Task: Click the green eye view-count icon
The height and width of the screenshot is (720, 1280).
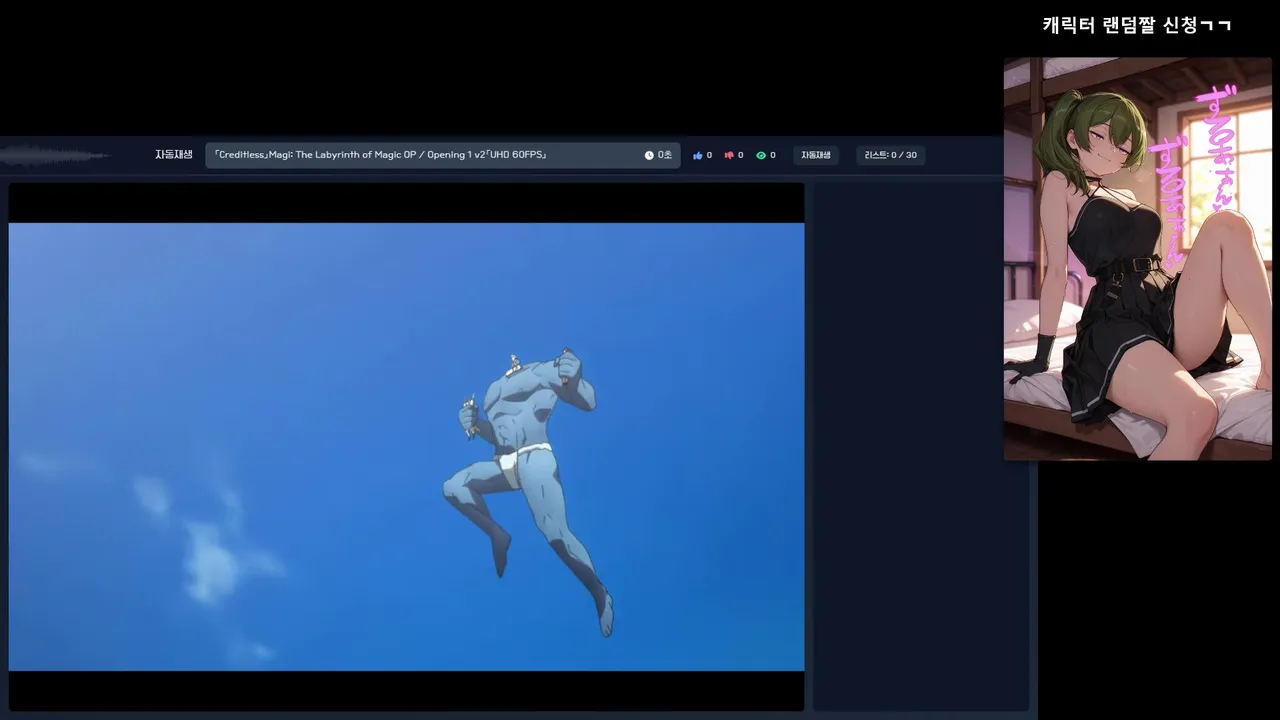Action: click(x=761, y=156)
